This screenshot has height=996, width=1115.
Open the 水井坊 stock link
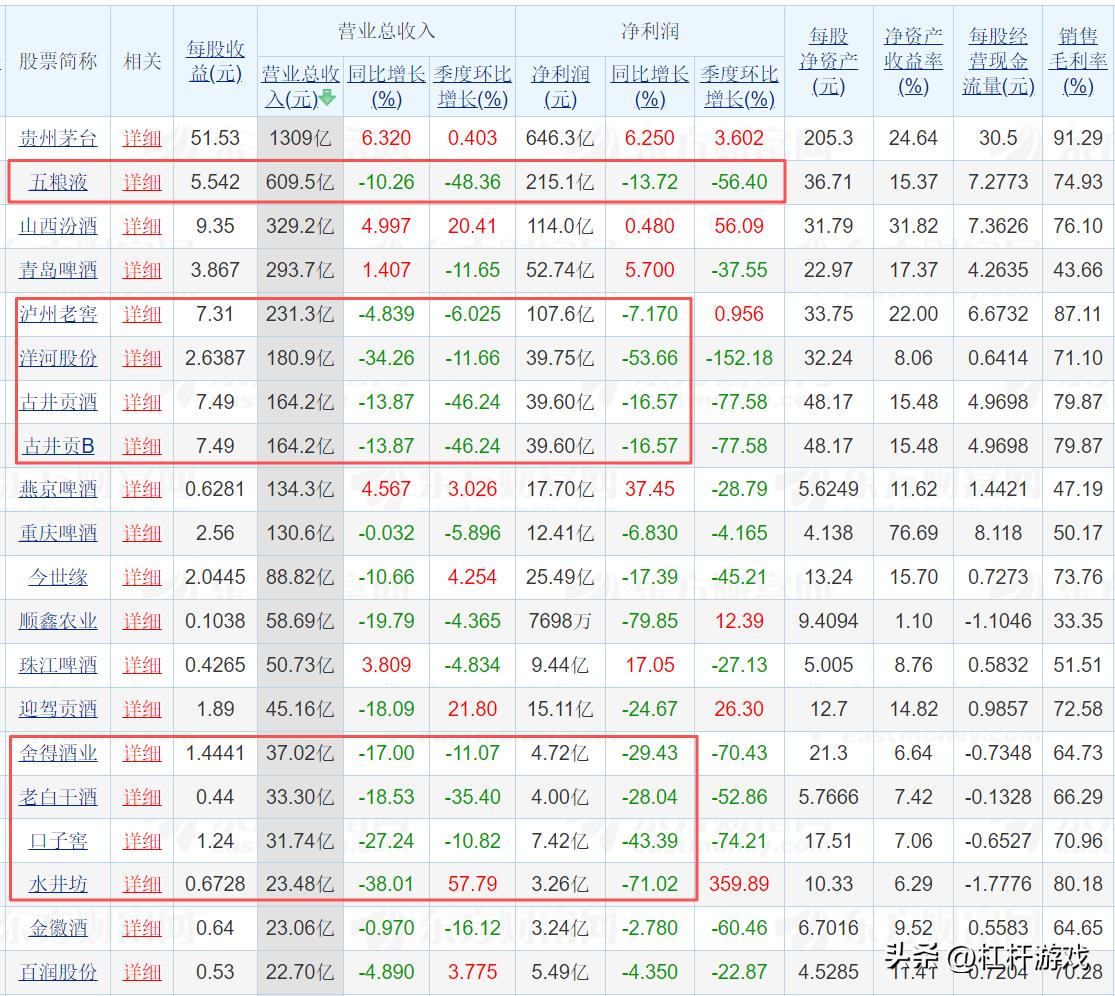58,884
